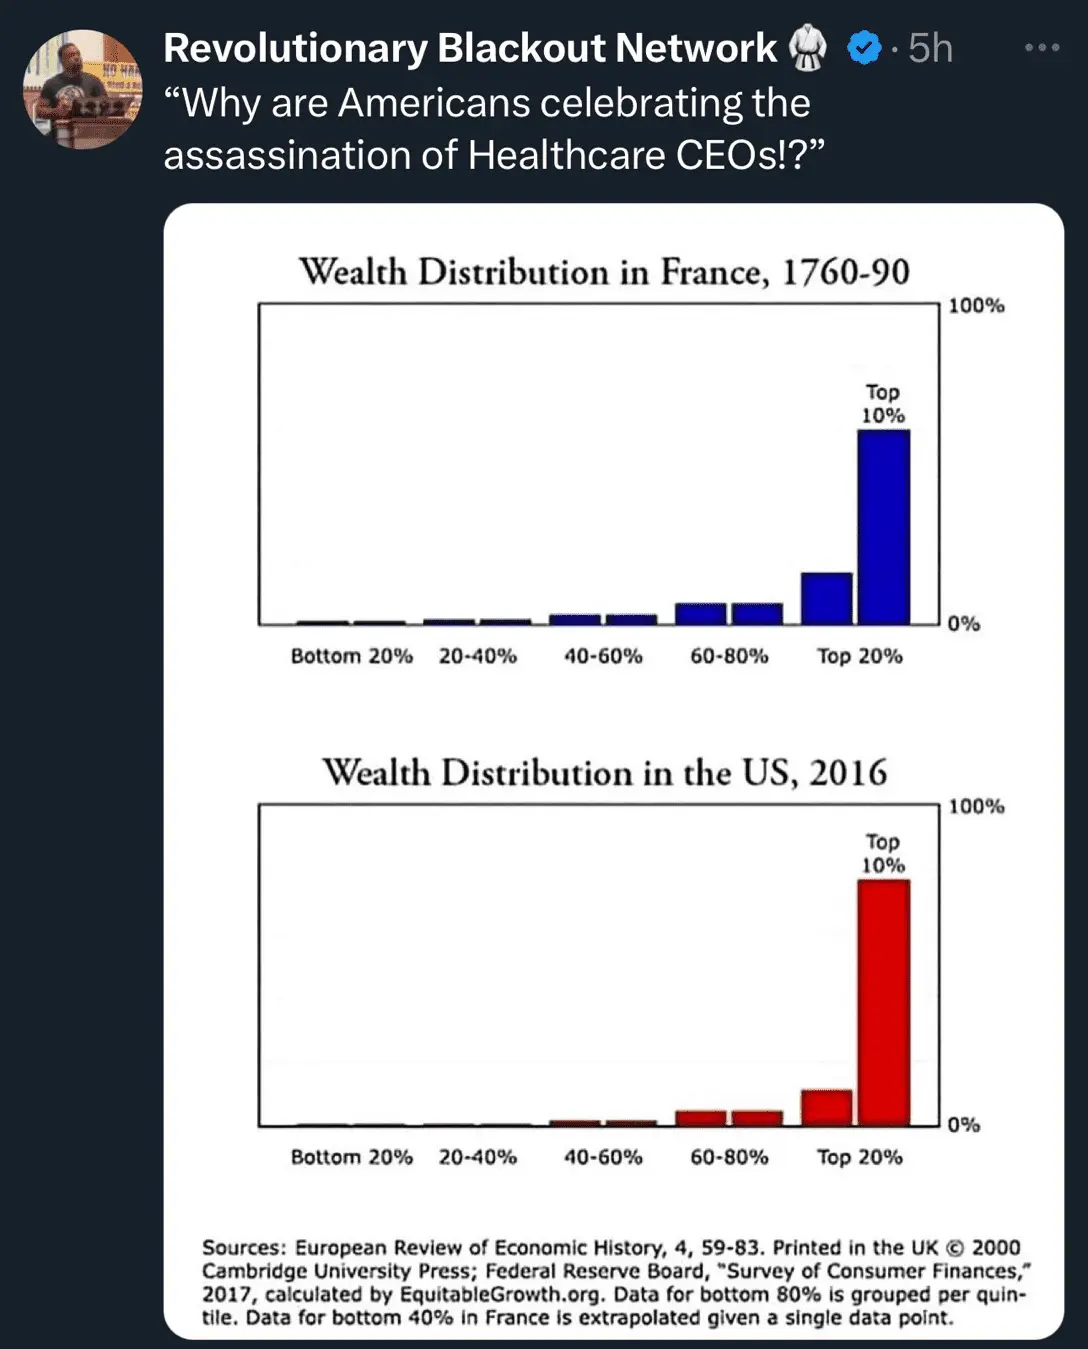Click Bottom 20% label under the France chart
1088x1349 pixels.
click(x=351, y=656)
